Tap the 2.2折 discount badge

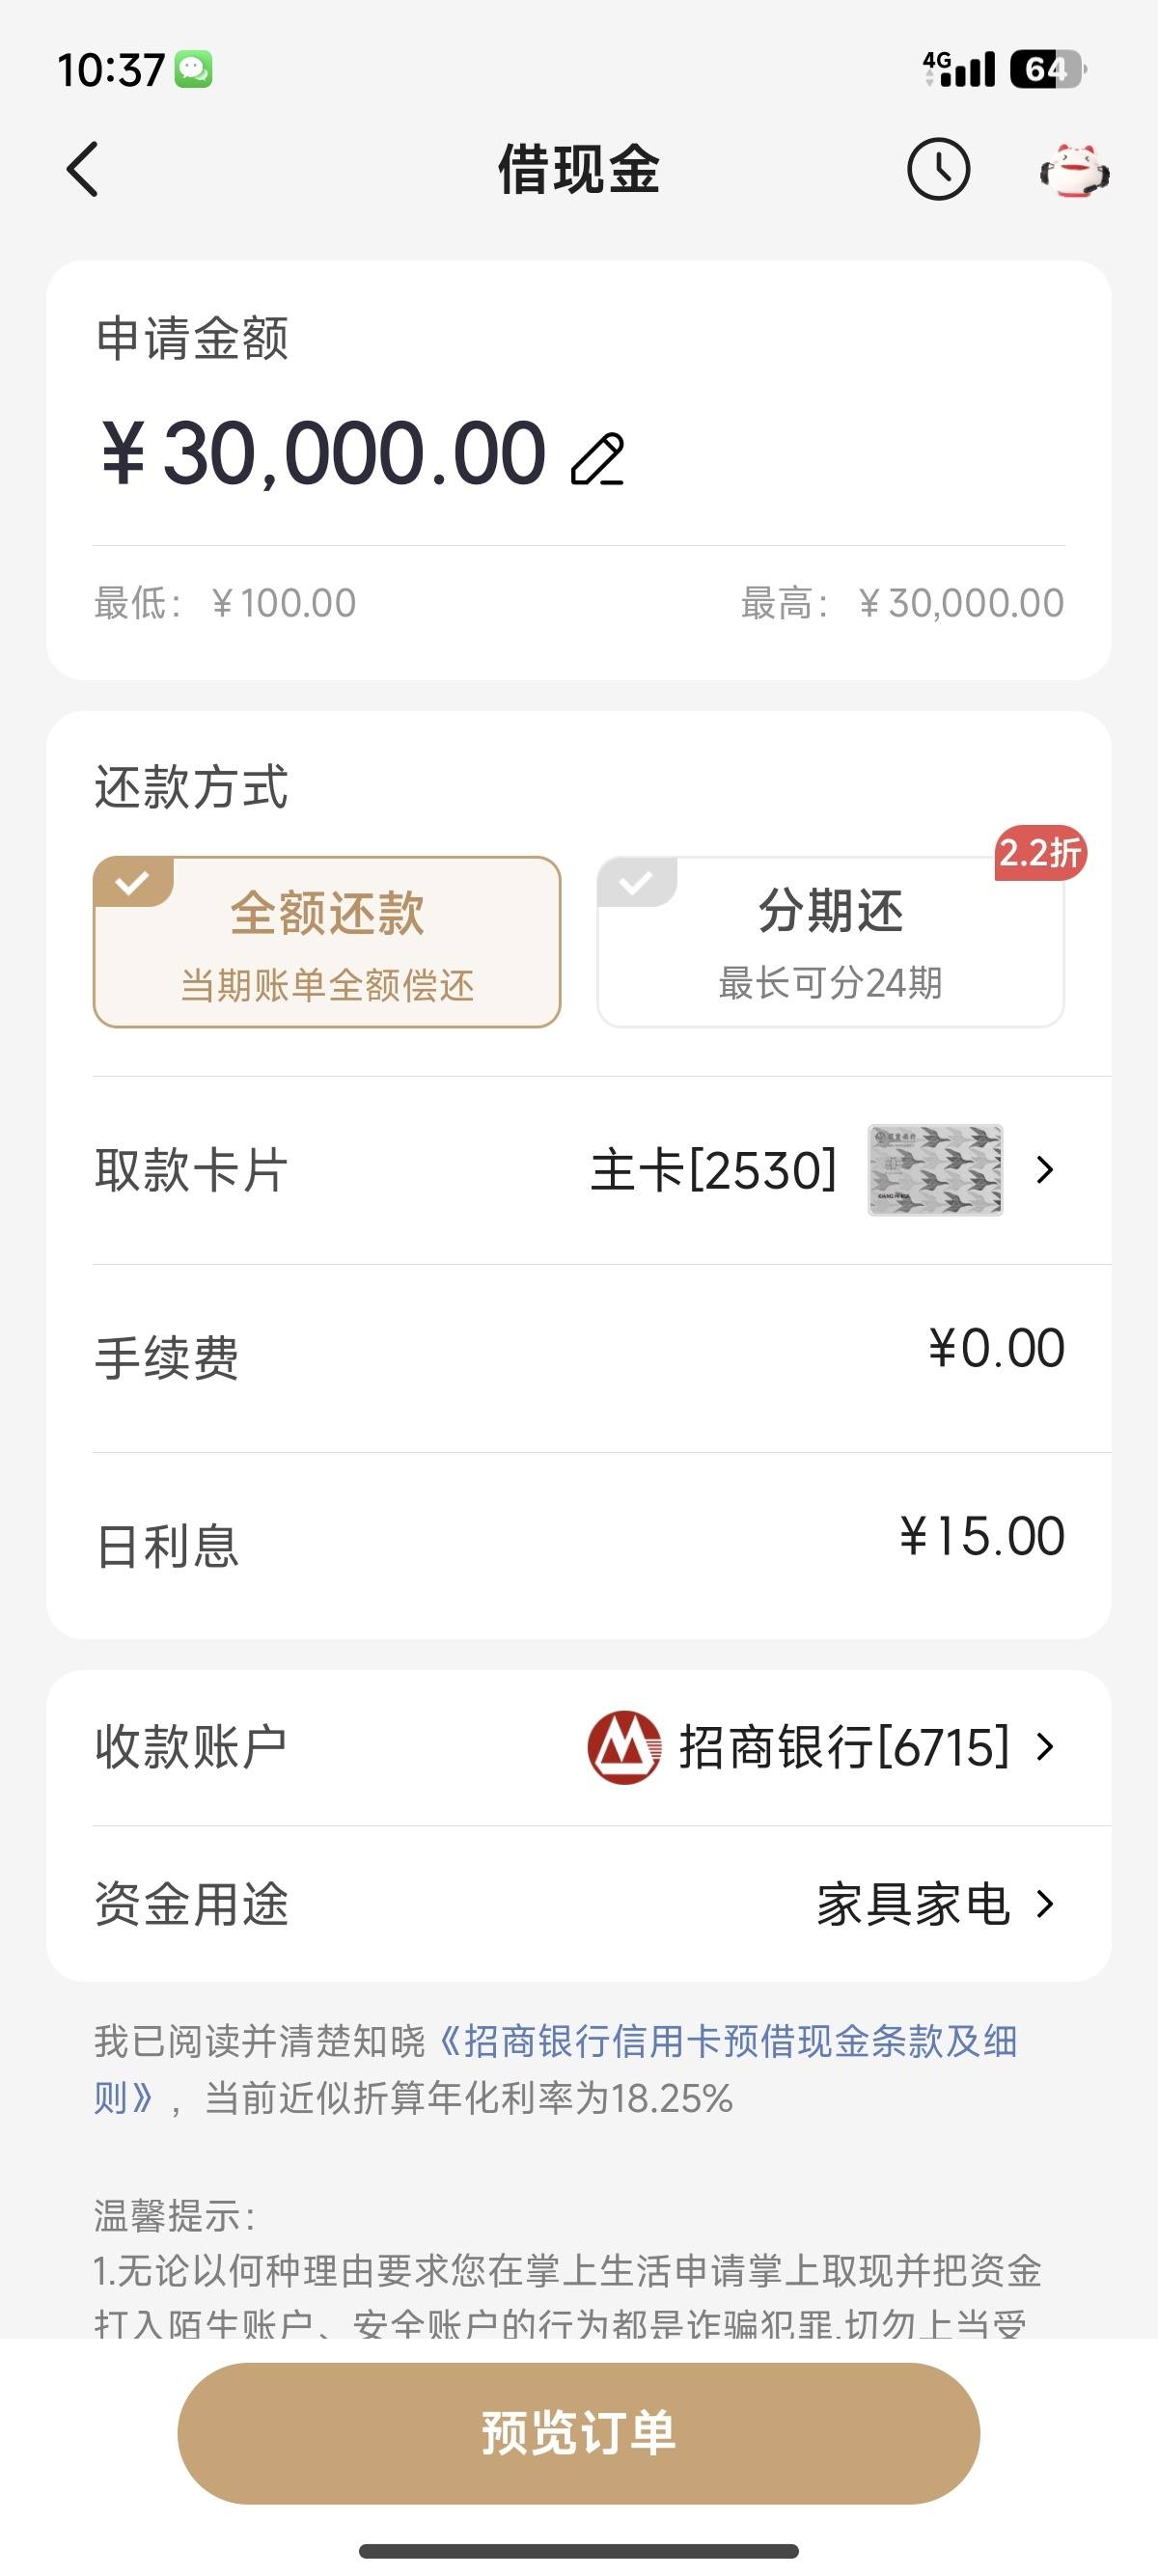coord(1040,853)
